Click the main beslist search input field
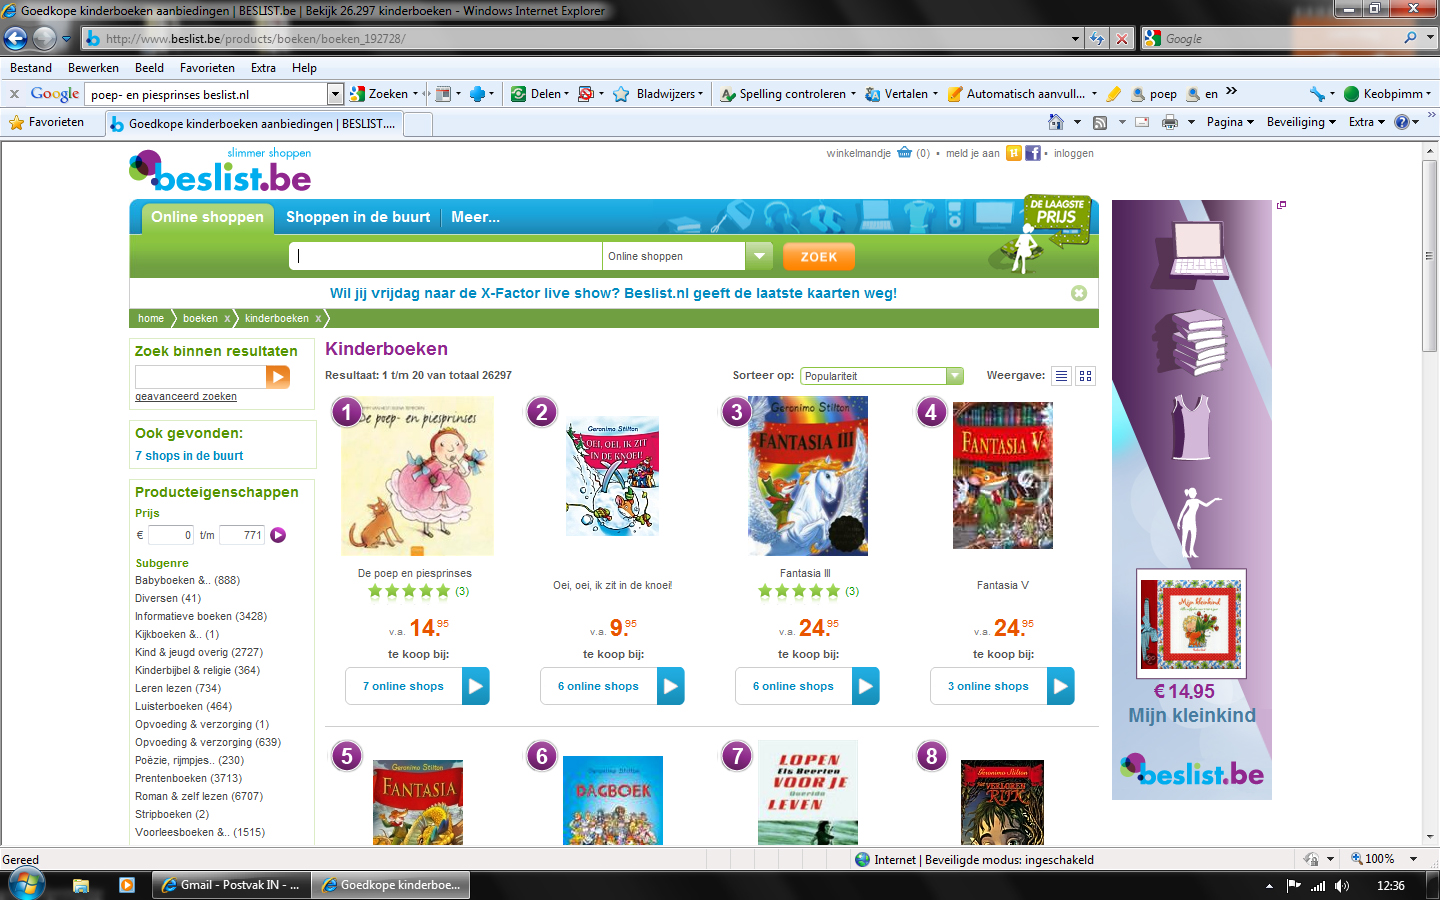The image size is (1440, 900). point(446,256)
